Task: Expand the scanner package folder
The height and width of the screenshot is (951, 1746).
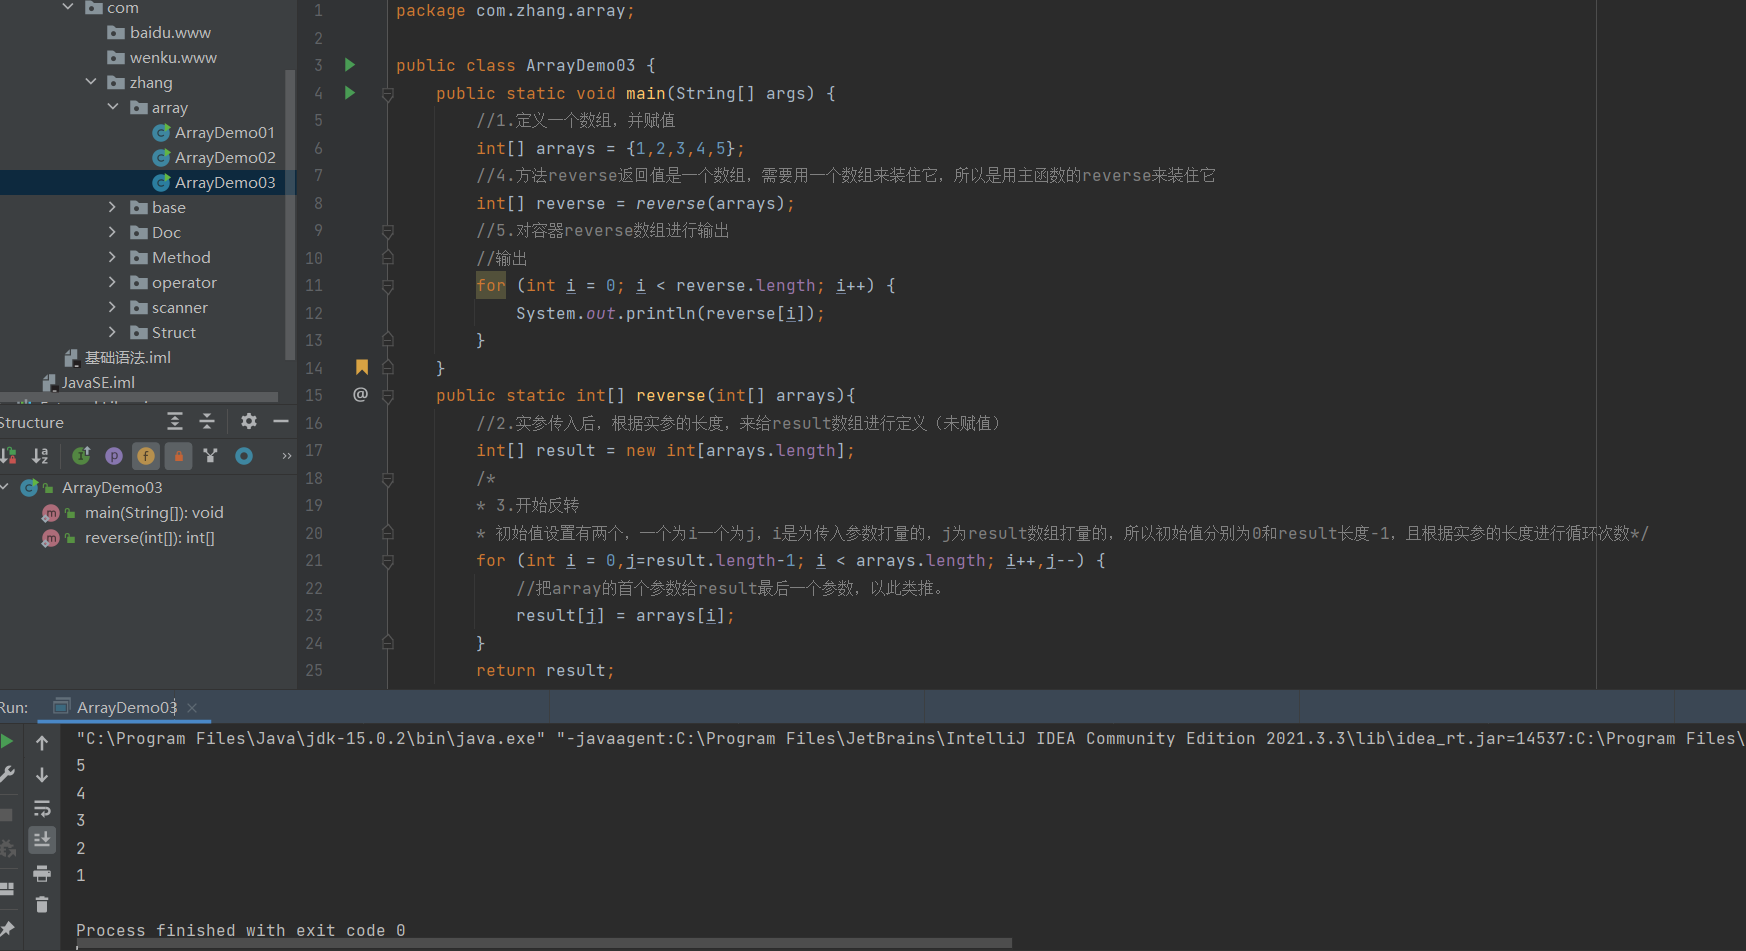Action: (x=112, y=307)
